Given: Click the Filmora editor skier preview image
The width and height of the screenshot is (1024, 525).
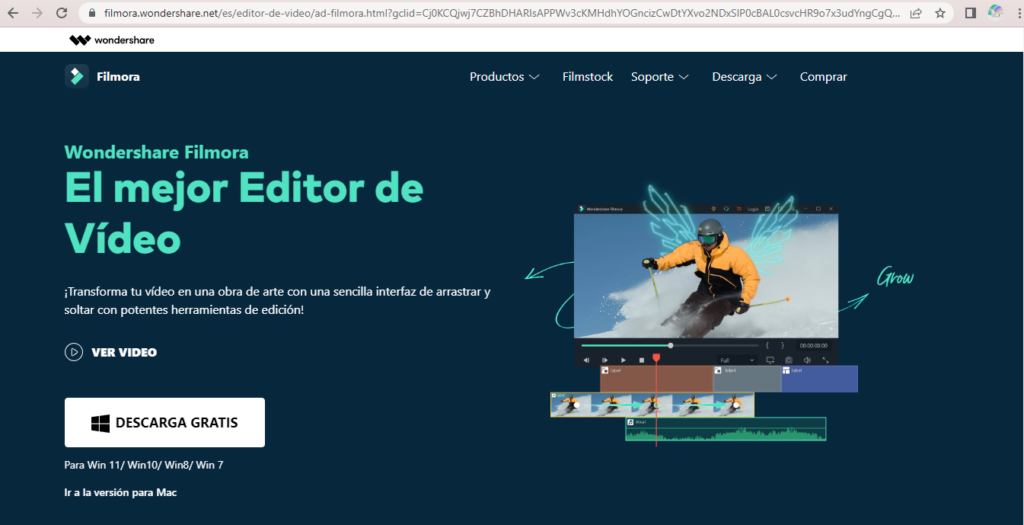Looking at the screenshot, I should (x=705, y=276).
